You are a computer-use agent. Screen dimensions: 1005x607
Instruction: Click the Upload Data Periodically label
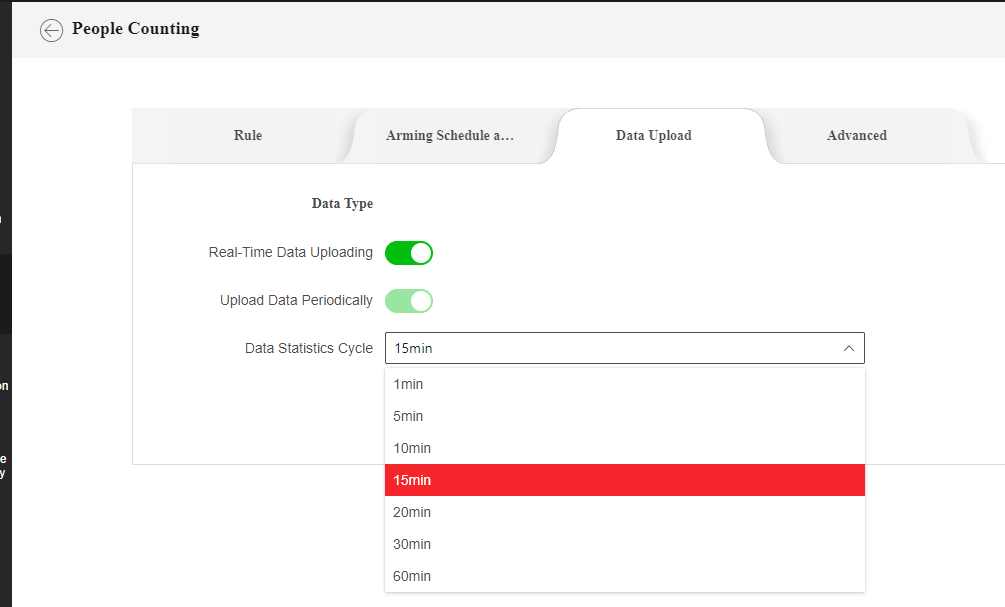[x=296, y=301]
